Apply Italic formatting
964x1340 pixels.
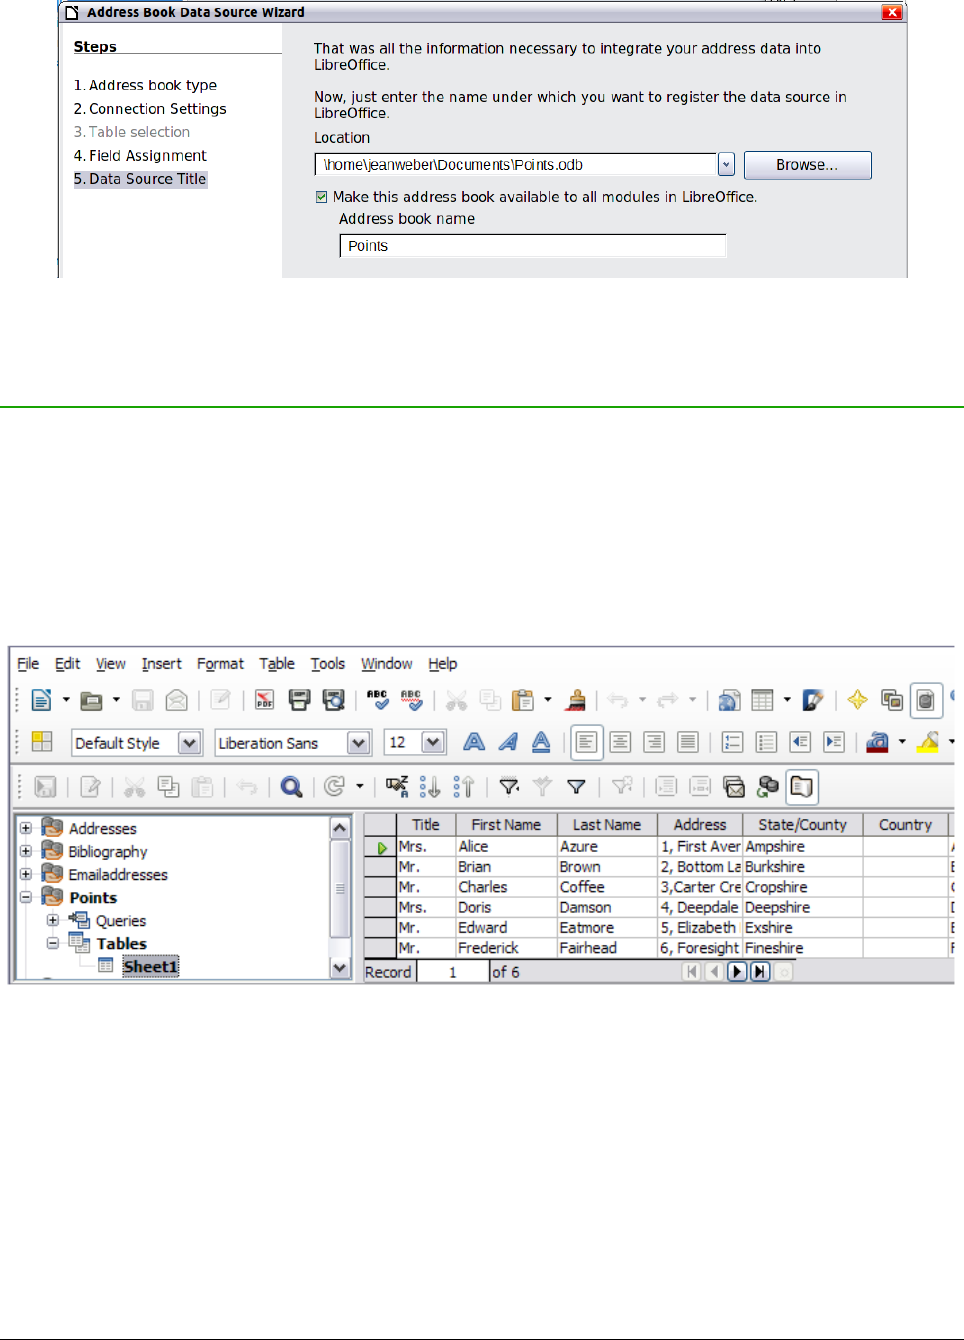(x=508, y=742)
